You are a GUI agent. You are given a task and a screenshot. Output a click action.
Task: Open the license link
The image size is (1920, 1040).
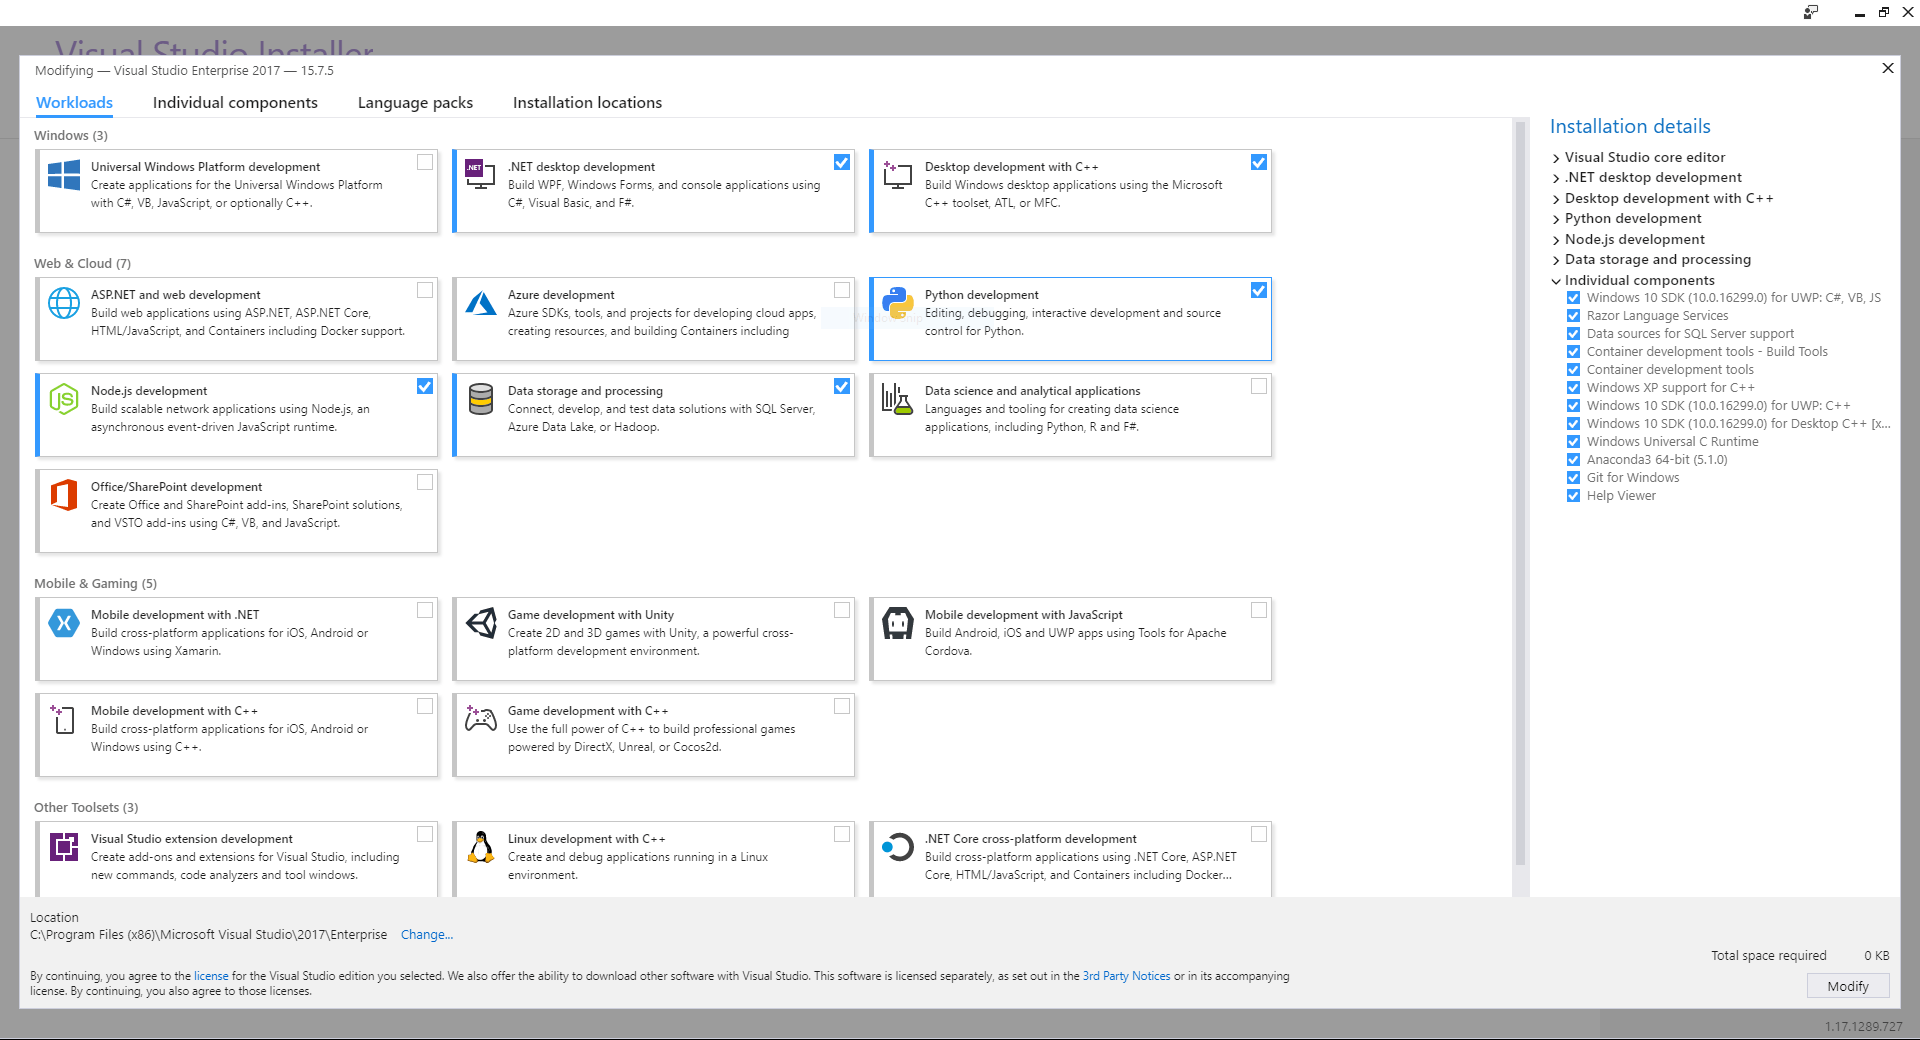[x=211, y=976]
